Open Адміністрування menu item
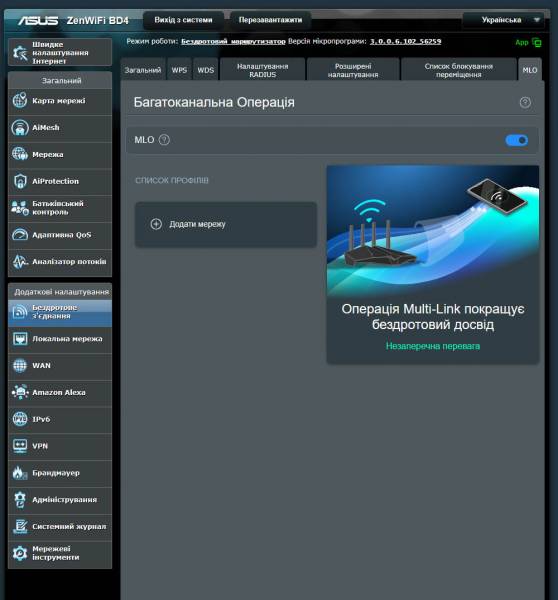 pos(60,500)
